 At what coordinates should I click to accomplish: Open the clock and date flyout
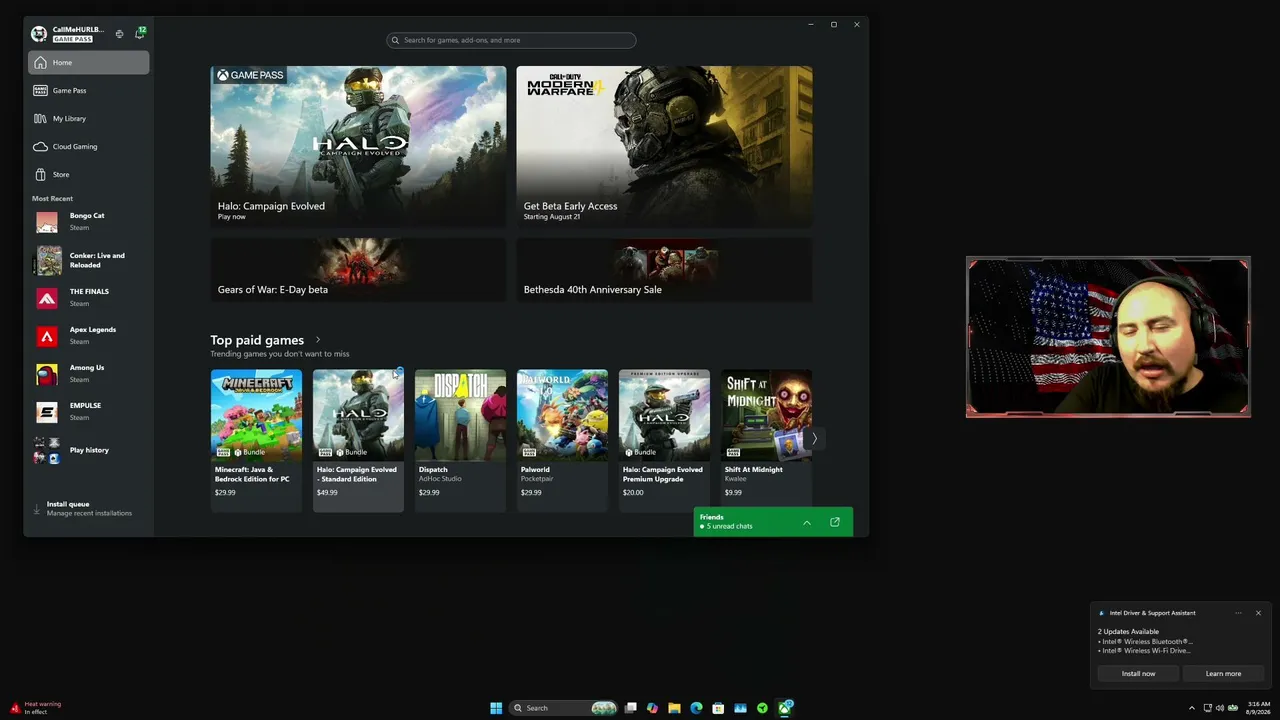pyautogui.click(x=1258, y=708)
